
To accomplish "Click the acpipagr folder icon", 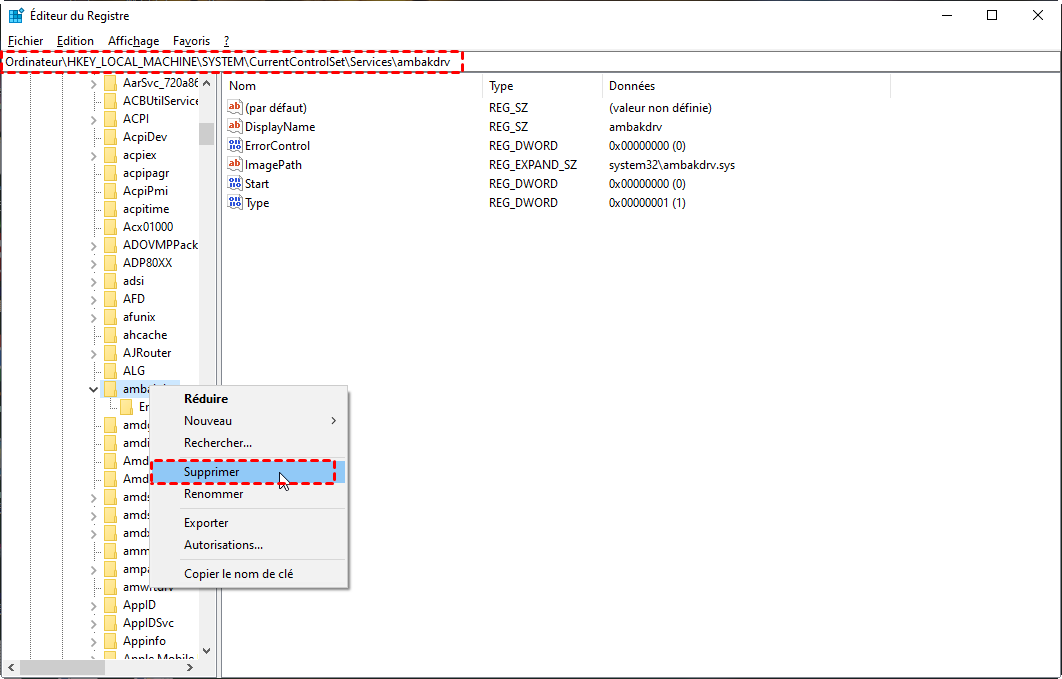I will pos(110,173).
